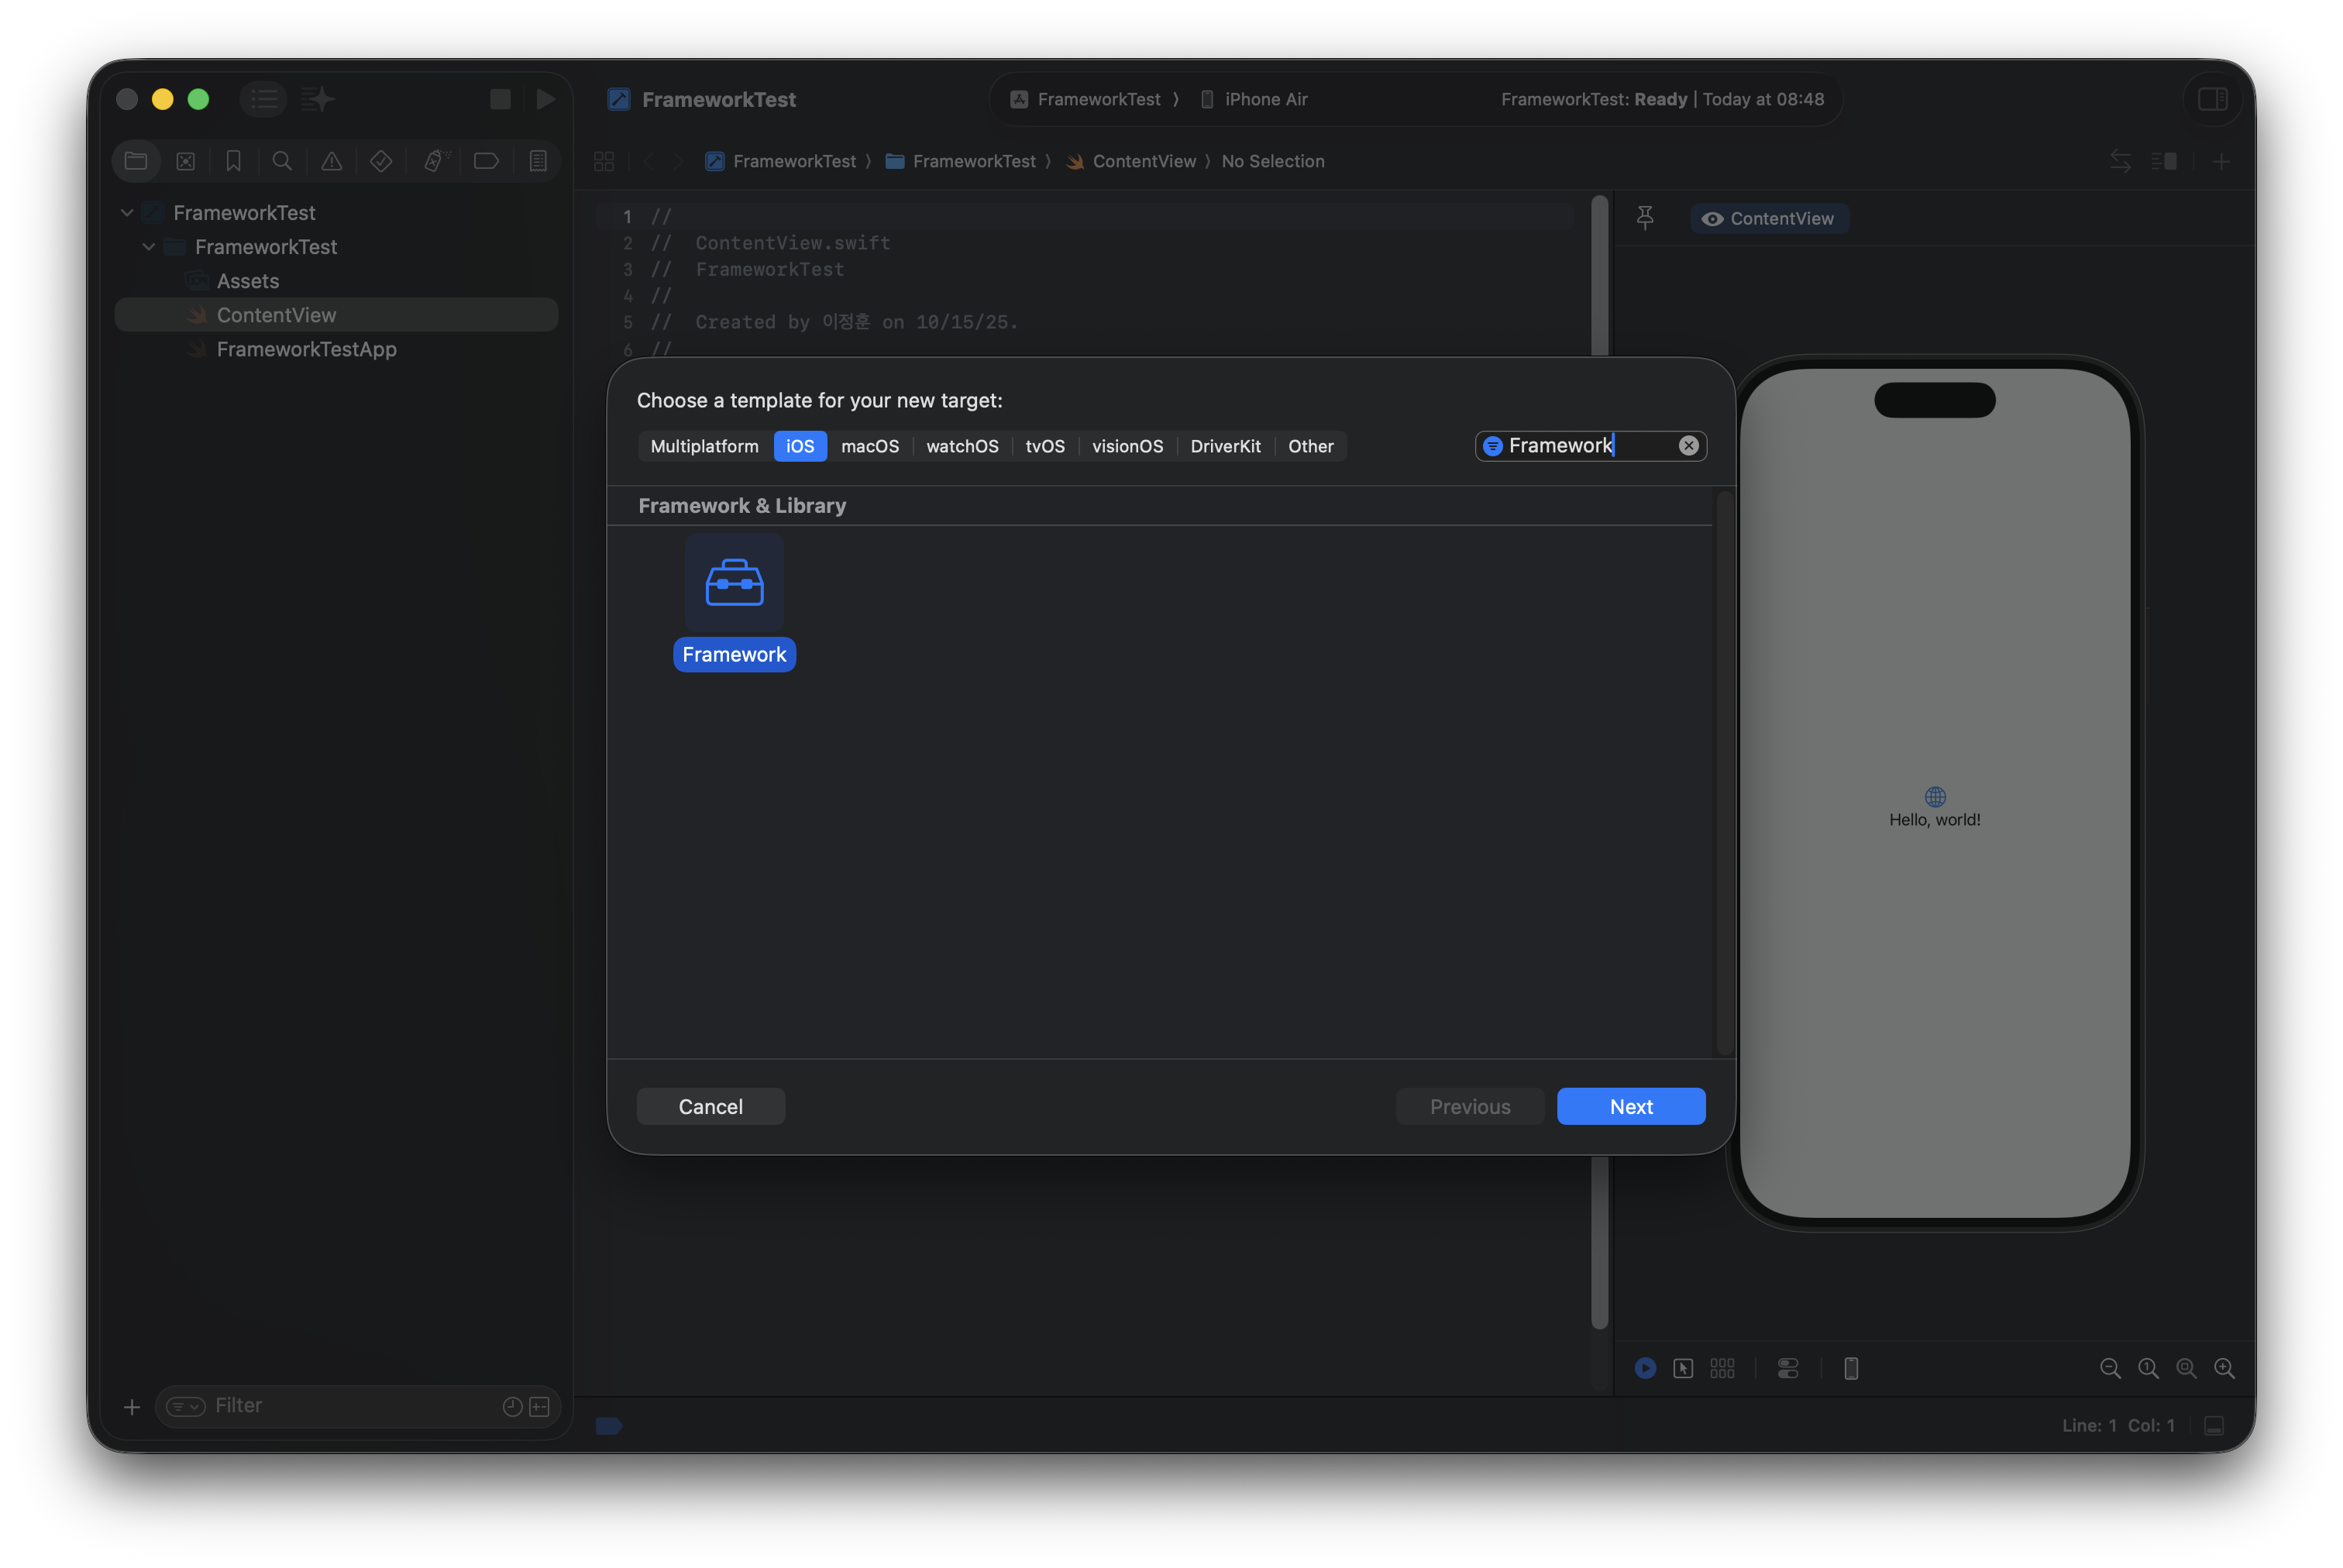Start live preview in the canvas
The height and width of the screenshot is (1568, 2343).
1645,1368
